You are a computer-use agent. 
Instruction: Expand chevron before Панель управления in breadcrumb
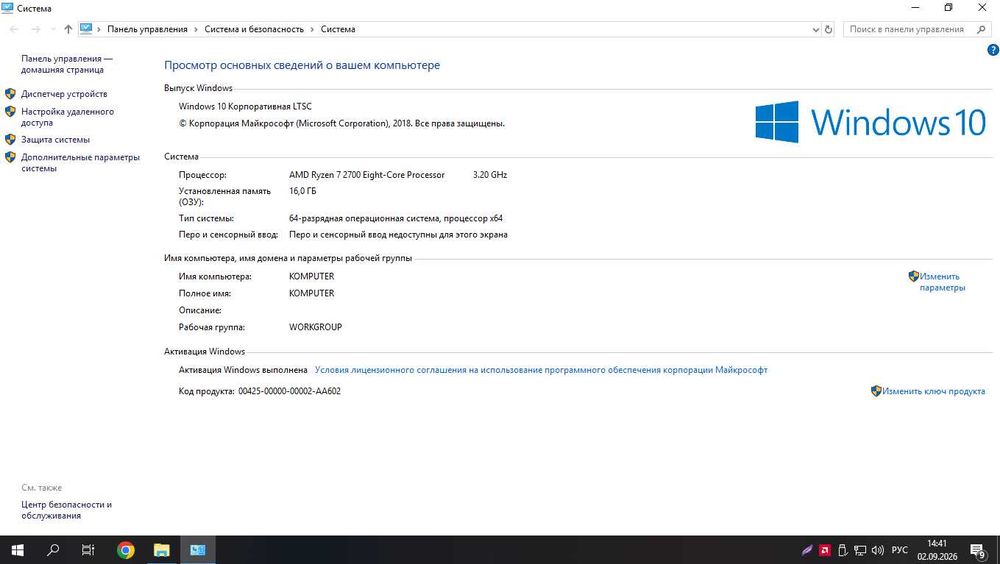99,29
